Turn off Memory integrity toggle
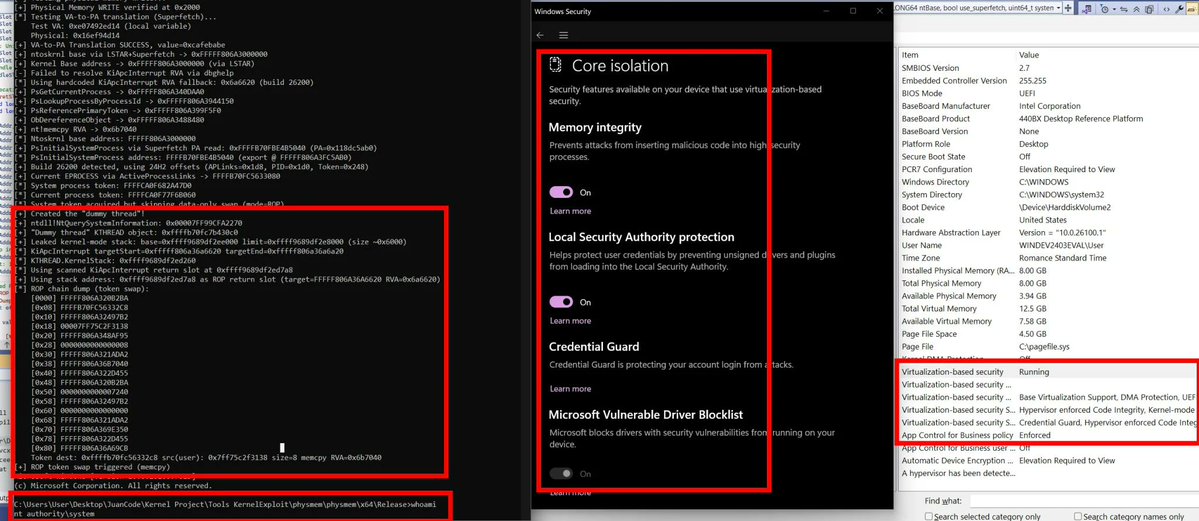 [561, 192]
